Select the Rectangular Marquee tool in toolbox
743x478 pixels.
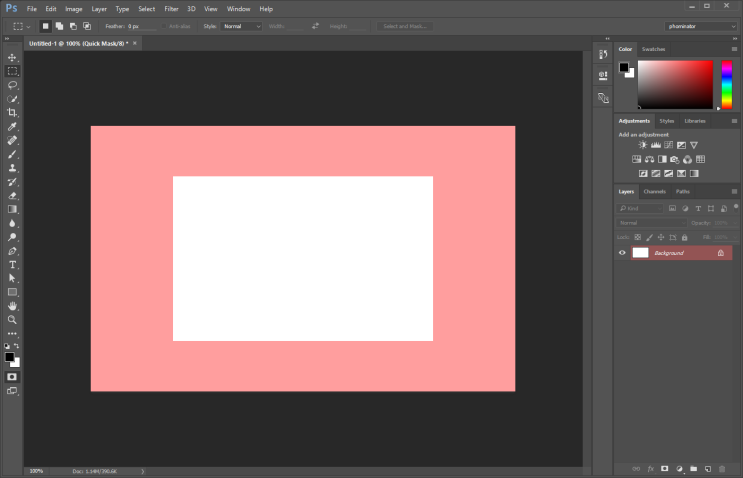(x=12, y=71)
